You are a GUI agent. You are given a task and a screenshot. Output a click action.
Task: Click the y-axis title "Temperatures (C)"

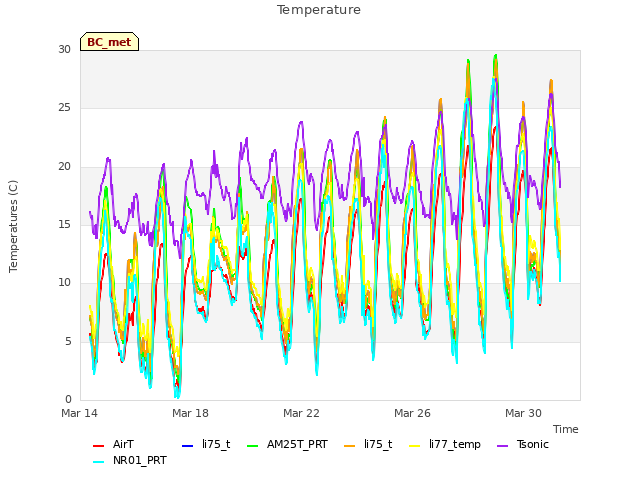tap(13, 226)
